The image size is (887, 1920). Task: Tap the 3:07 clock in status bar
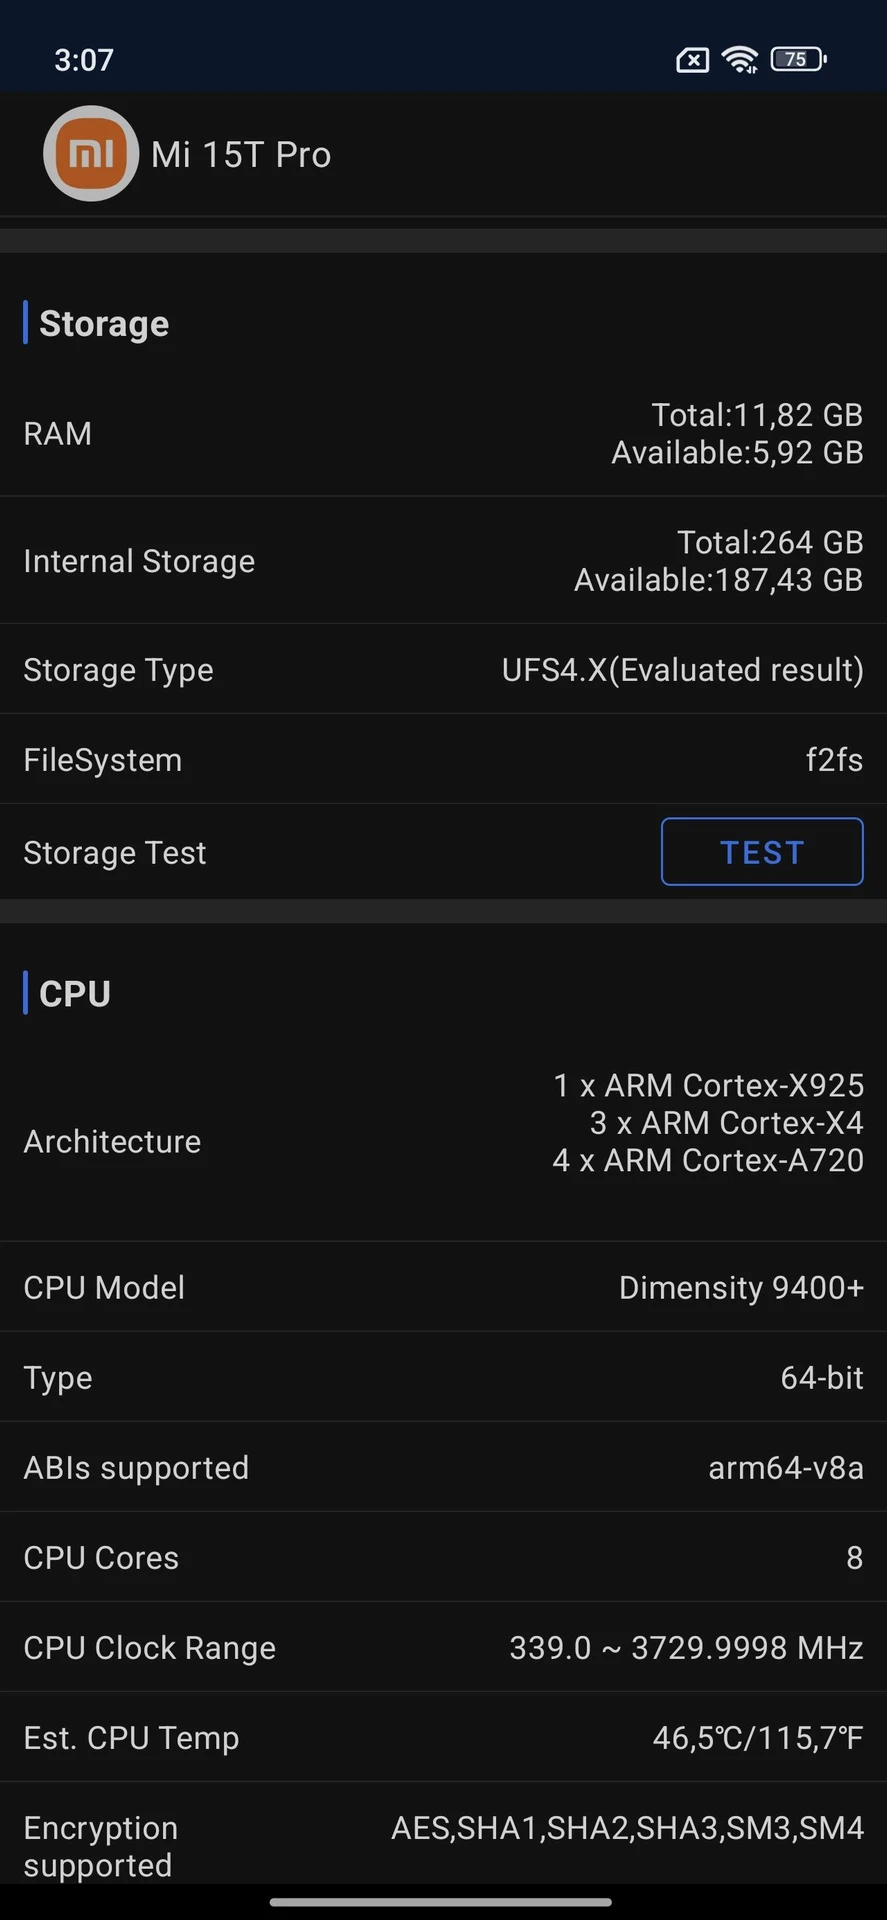(x=84, y=60)
